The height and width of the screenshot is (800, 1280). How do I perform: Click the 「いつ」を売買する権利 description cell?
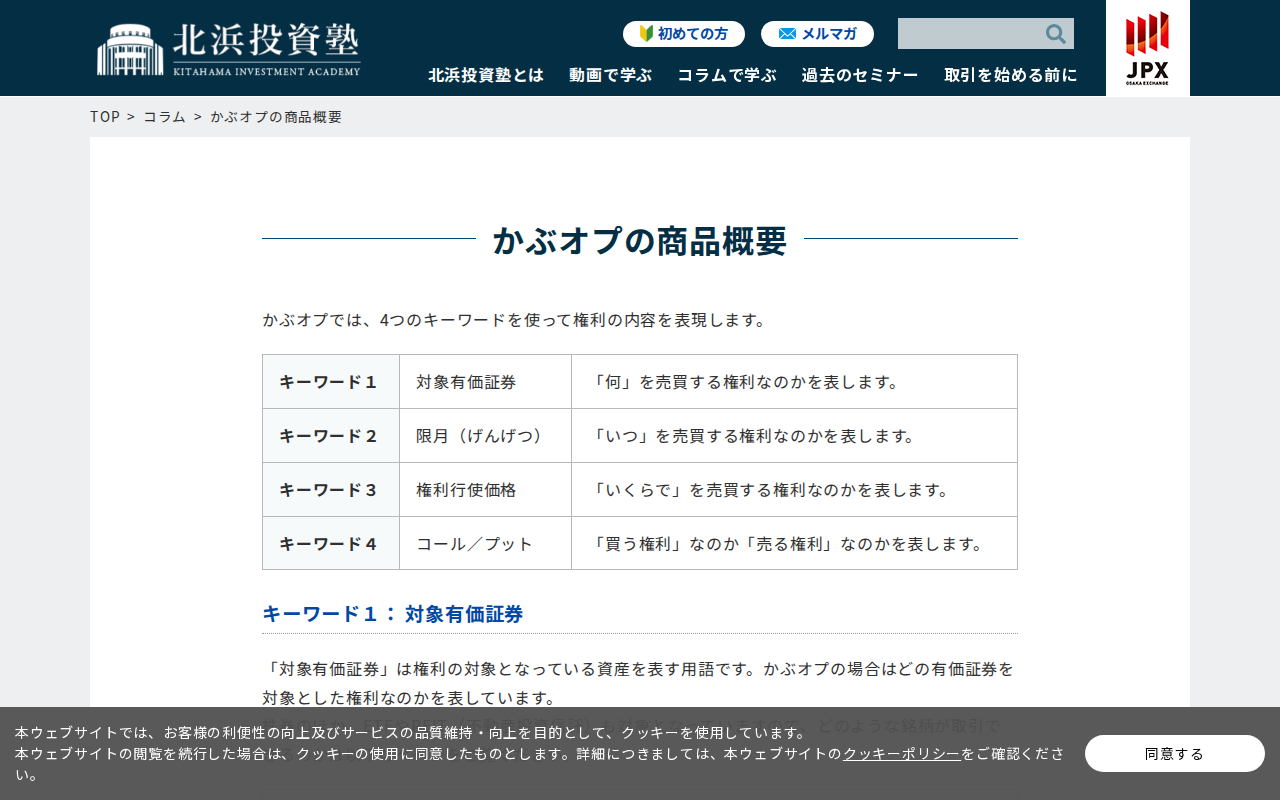[x=795, y=436]
